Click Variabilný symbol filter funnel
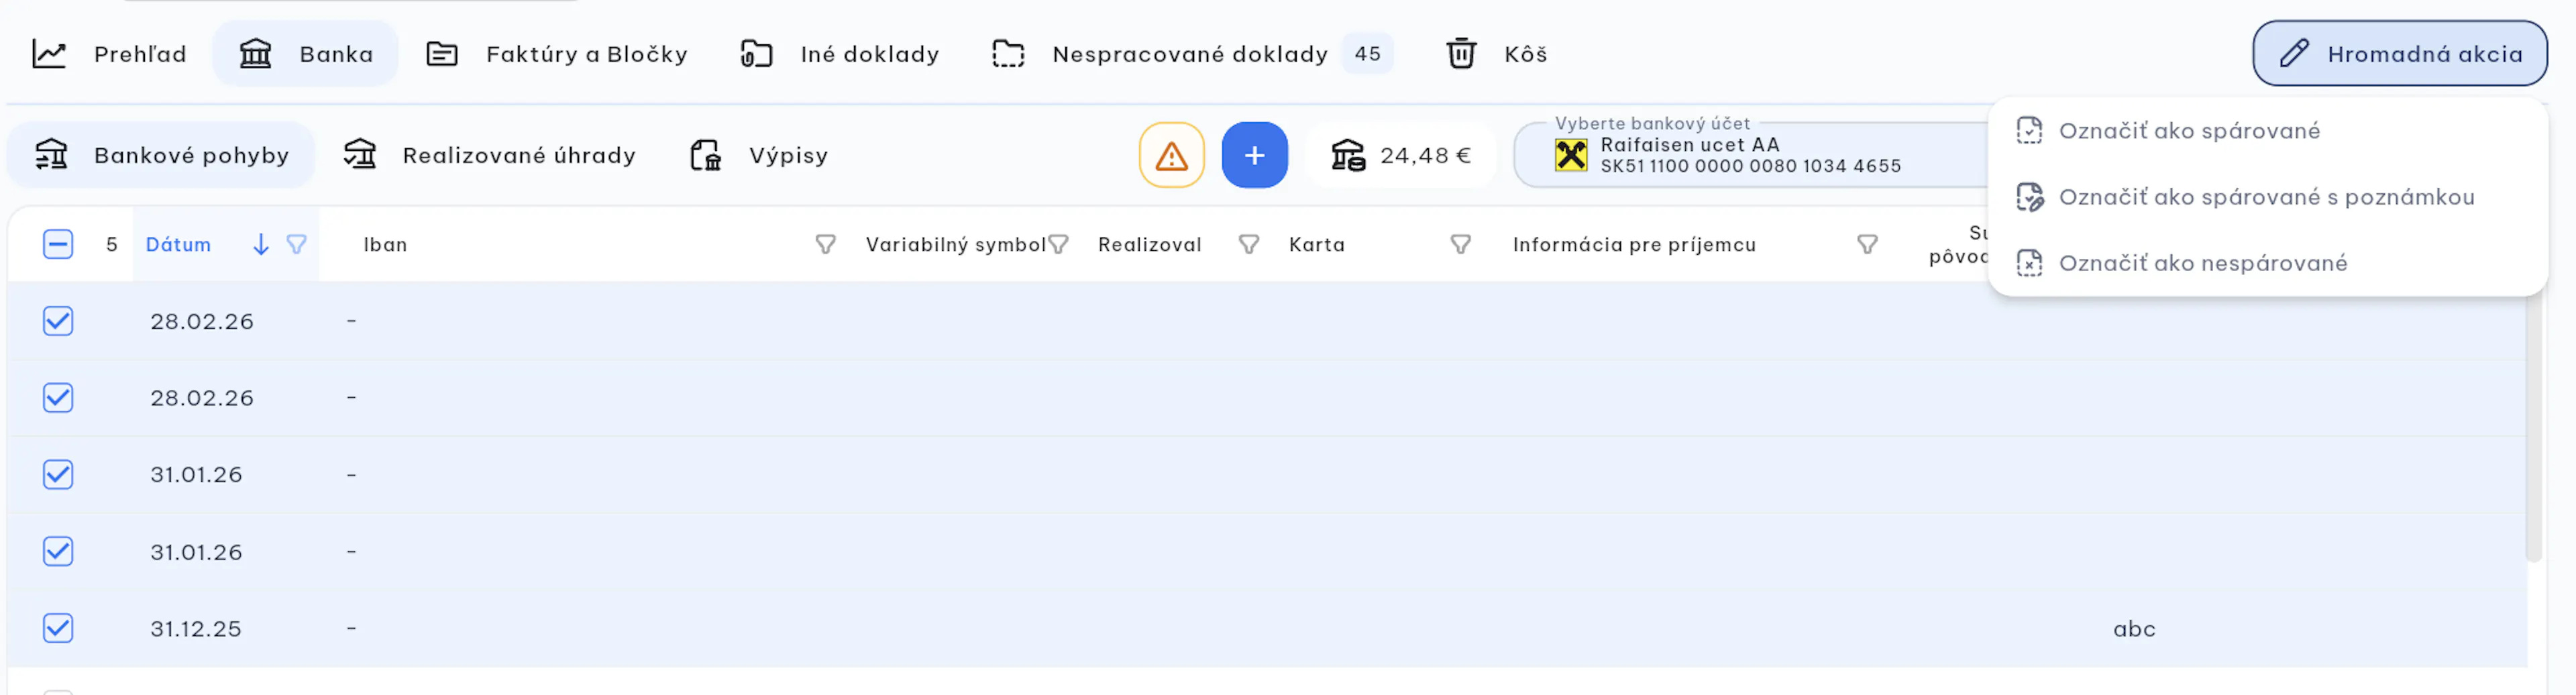The width and height of the screenshot is (2576, 695). click(x=1058, y=244)
